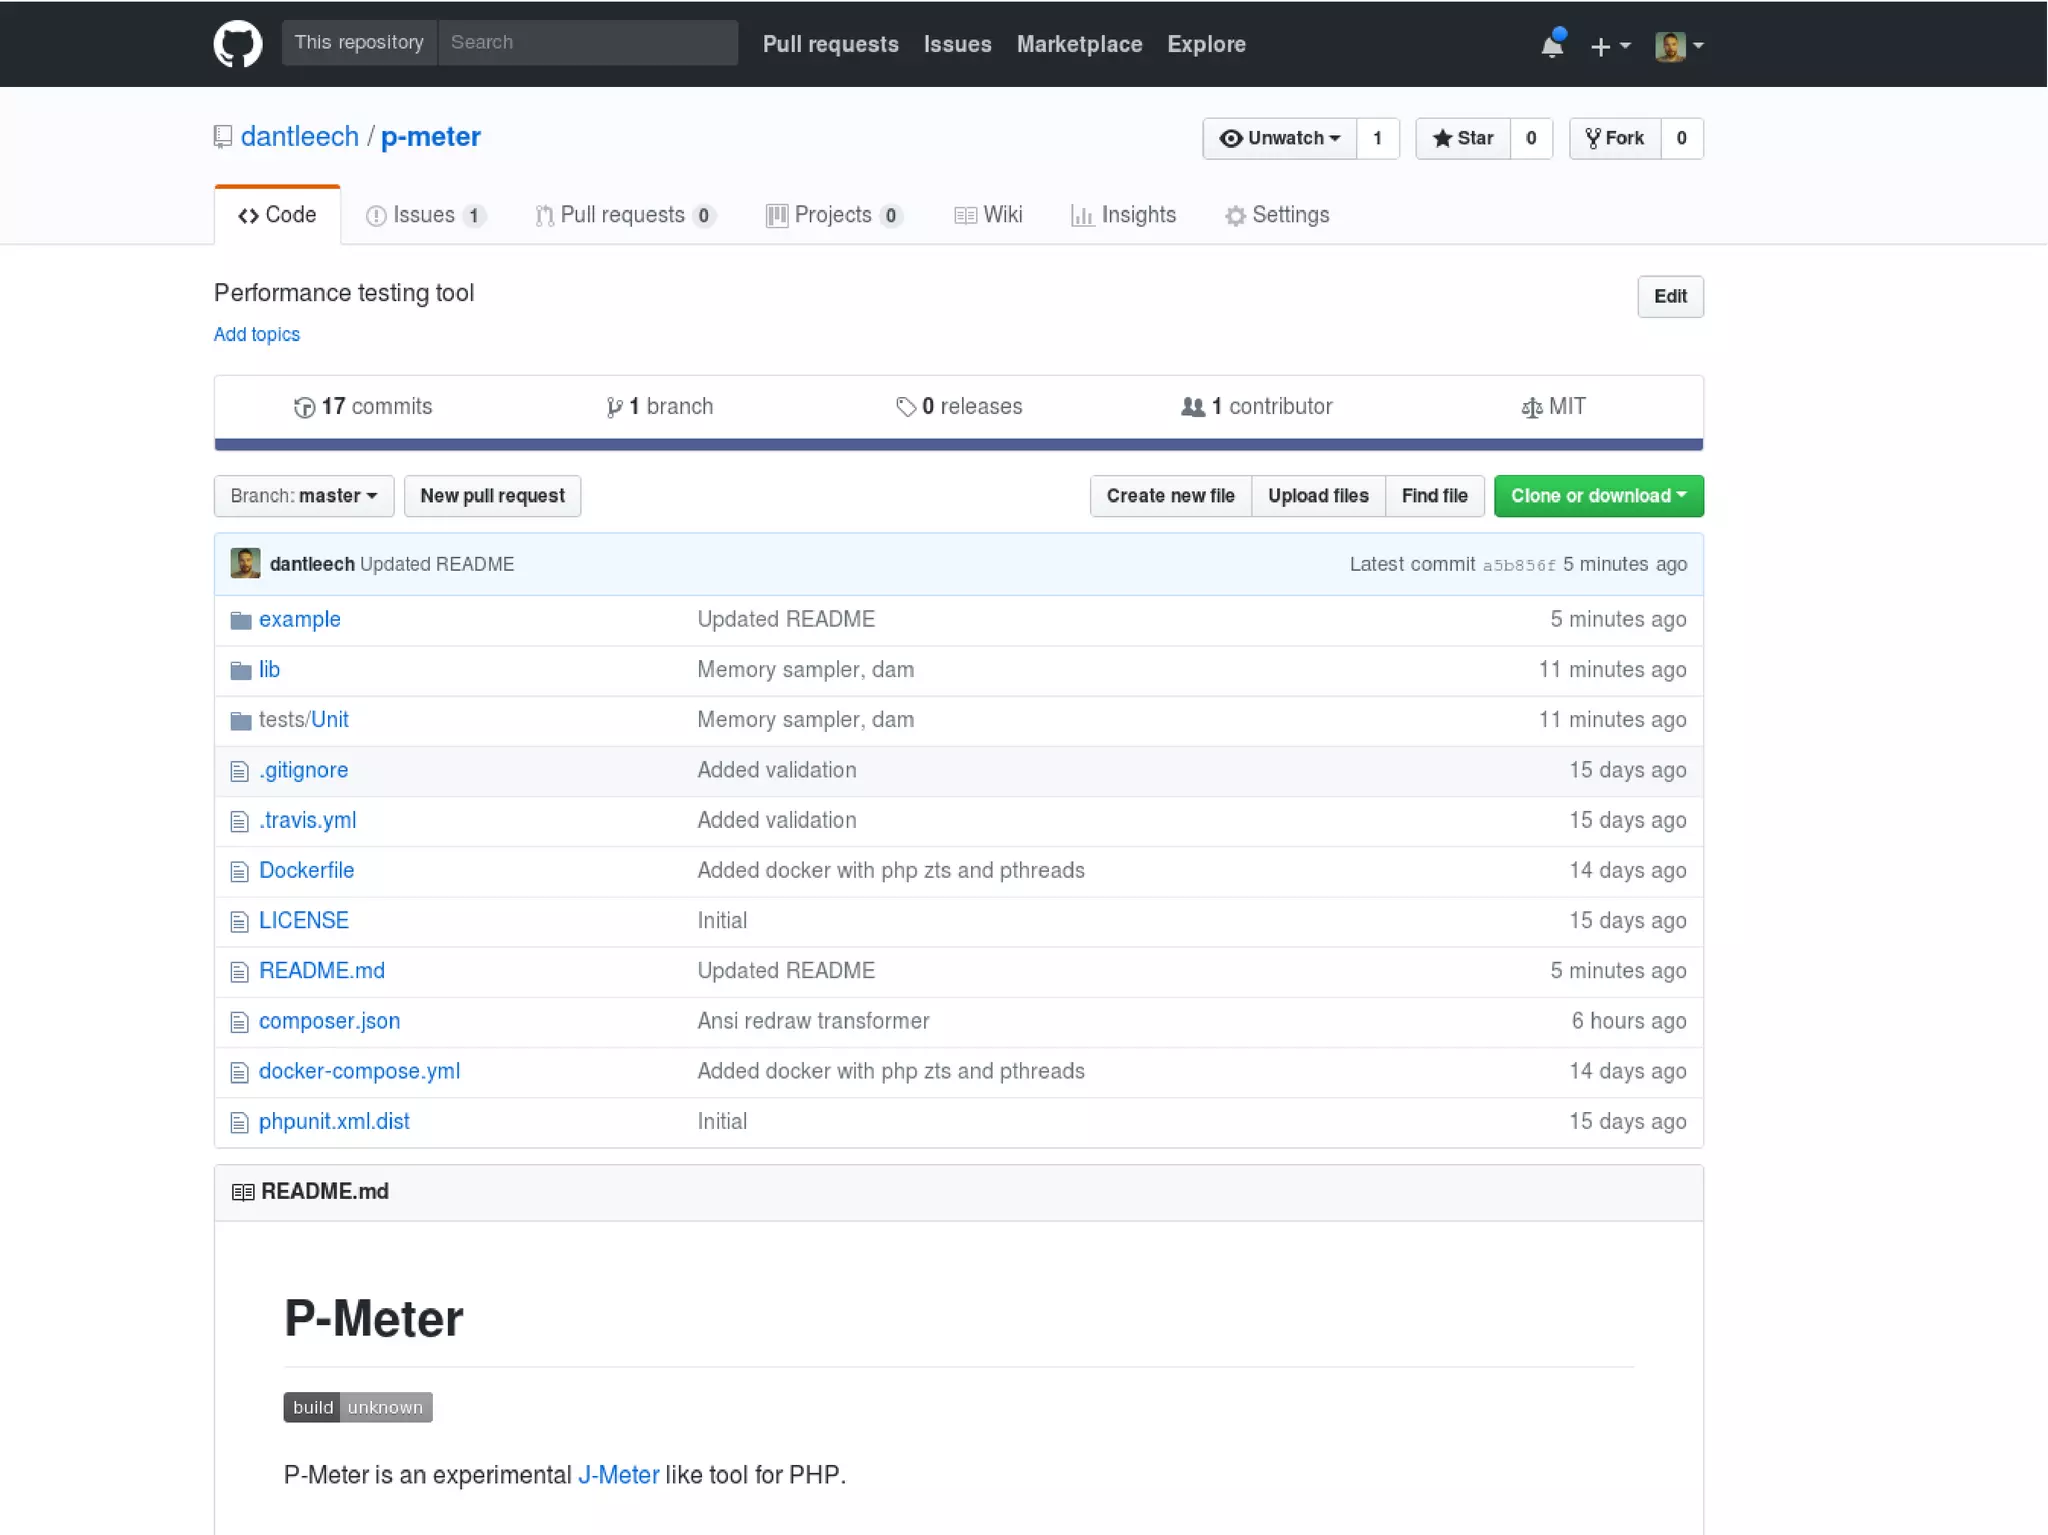Click the language color bar
The image size is (2048, 1535).
click(957, 444)
